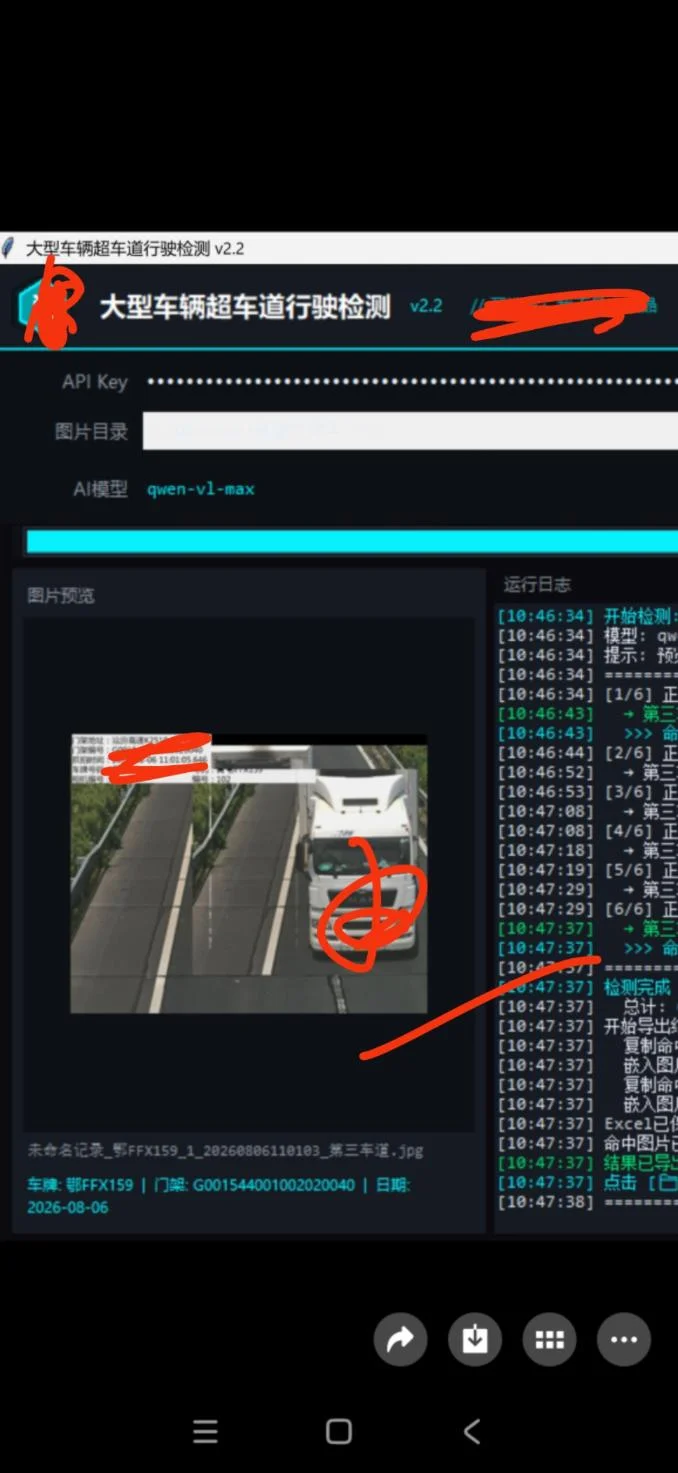
Task: Click the 图片目录 path input field
Action: pyautogui.click(x=411, y=431)
